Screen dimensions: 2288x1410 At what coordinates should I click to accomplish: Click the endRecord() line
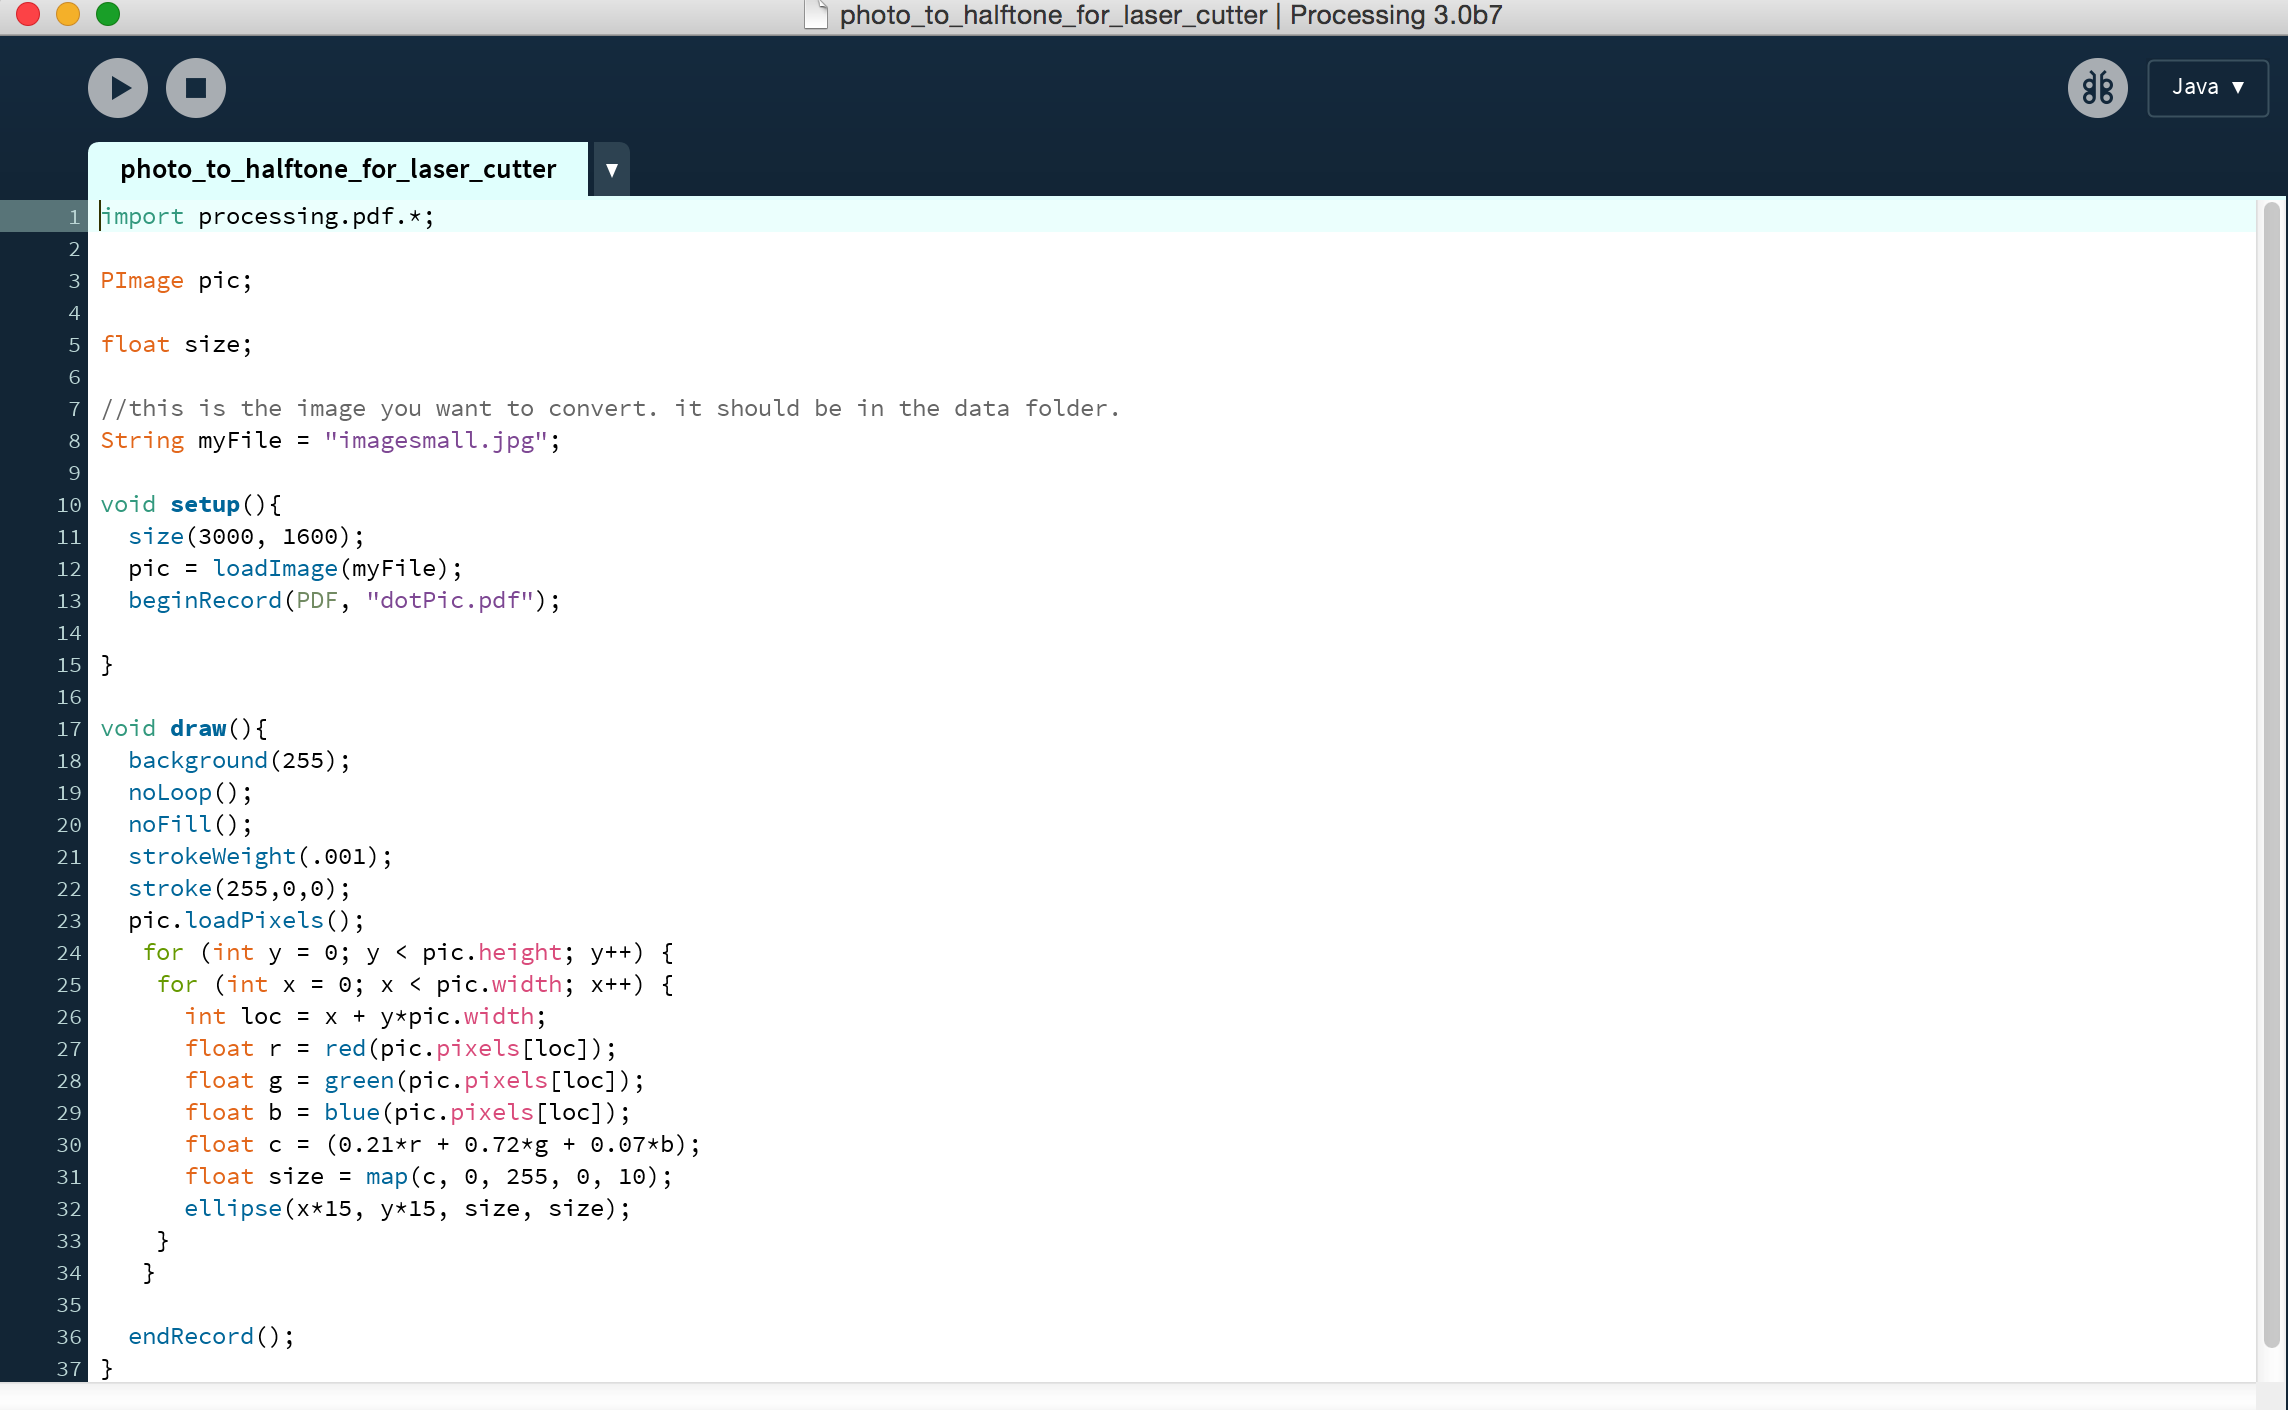(x=212, y=1336)
